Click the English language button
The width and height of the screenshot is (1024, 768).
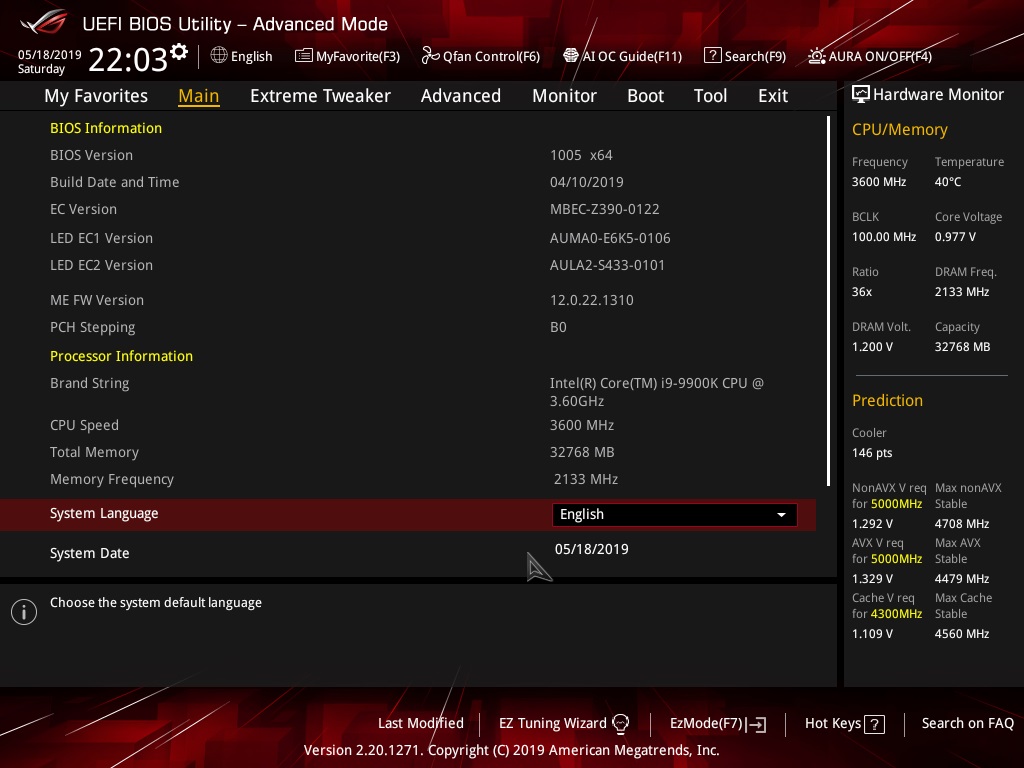point(242,56)
